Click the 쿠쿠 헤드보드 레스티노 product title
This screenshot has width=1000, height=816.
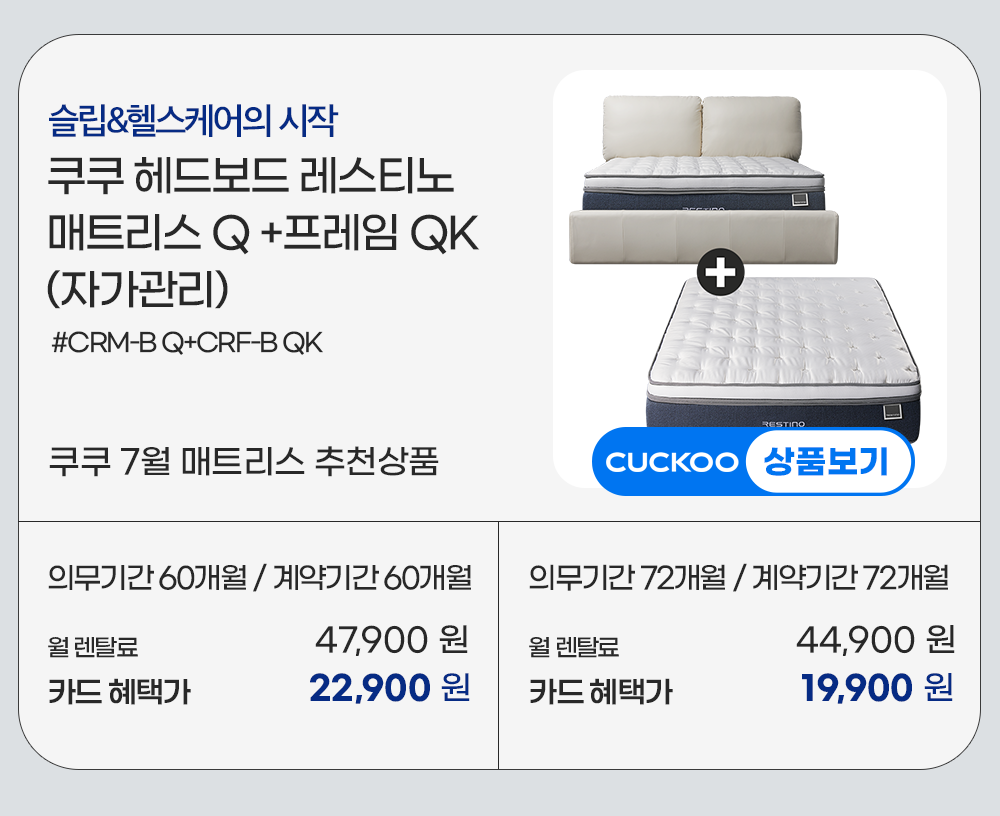click(x=251, y=182)
